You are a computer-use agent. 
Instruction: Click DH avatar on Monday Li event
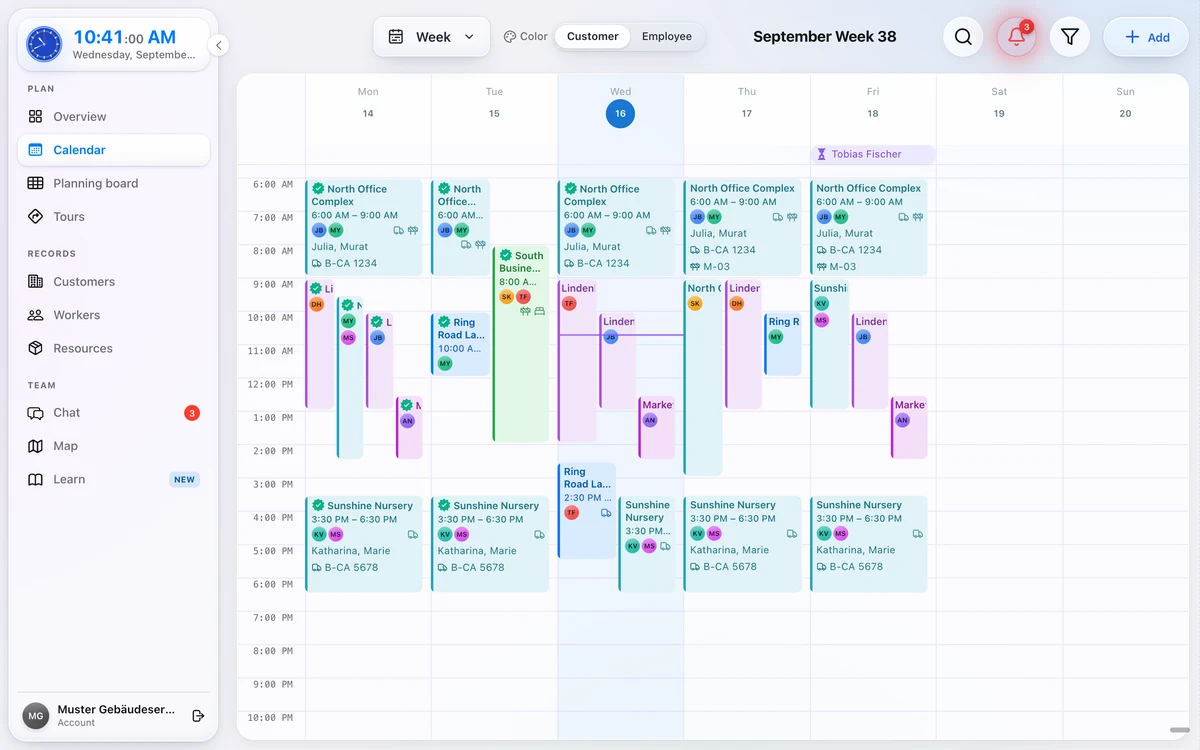pos(316,304)
